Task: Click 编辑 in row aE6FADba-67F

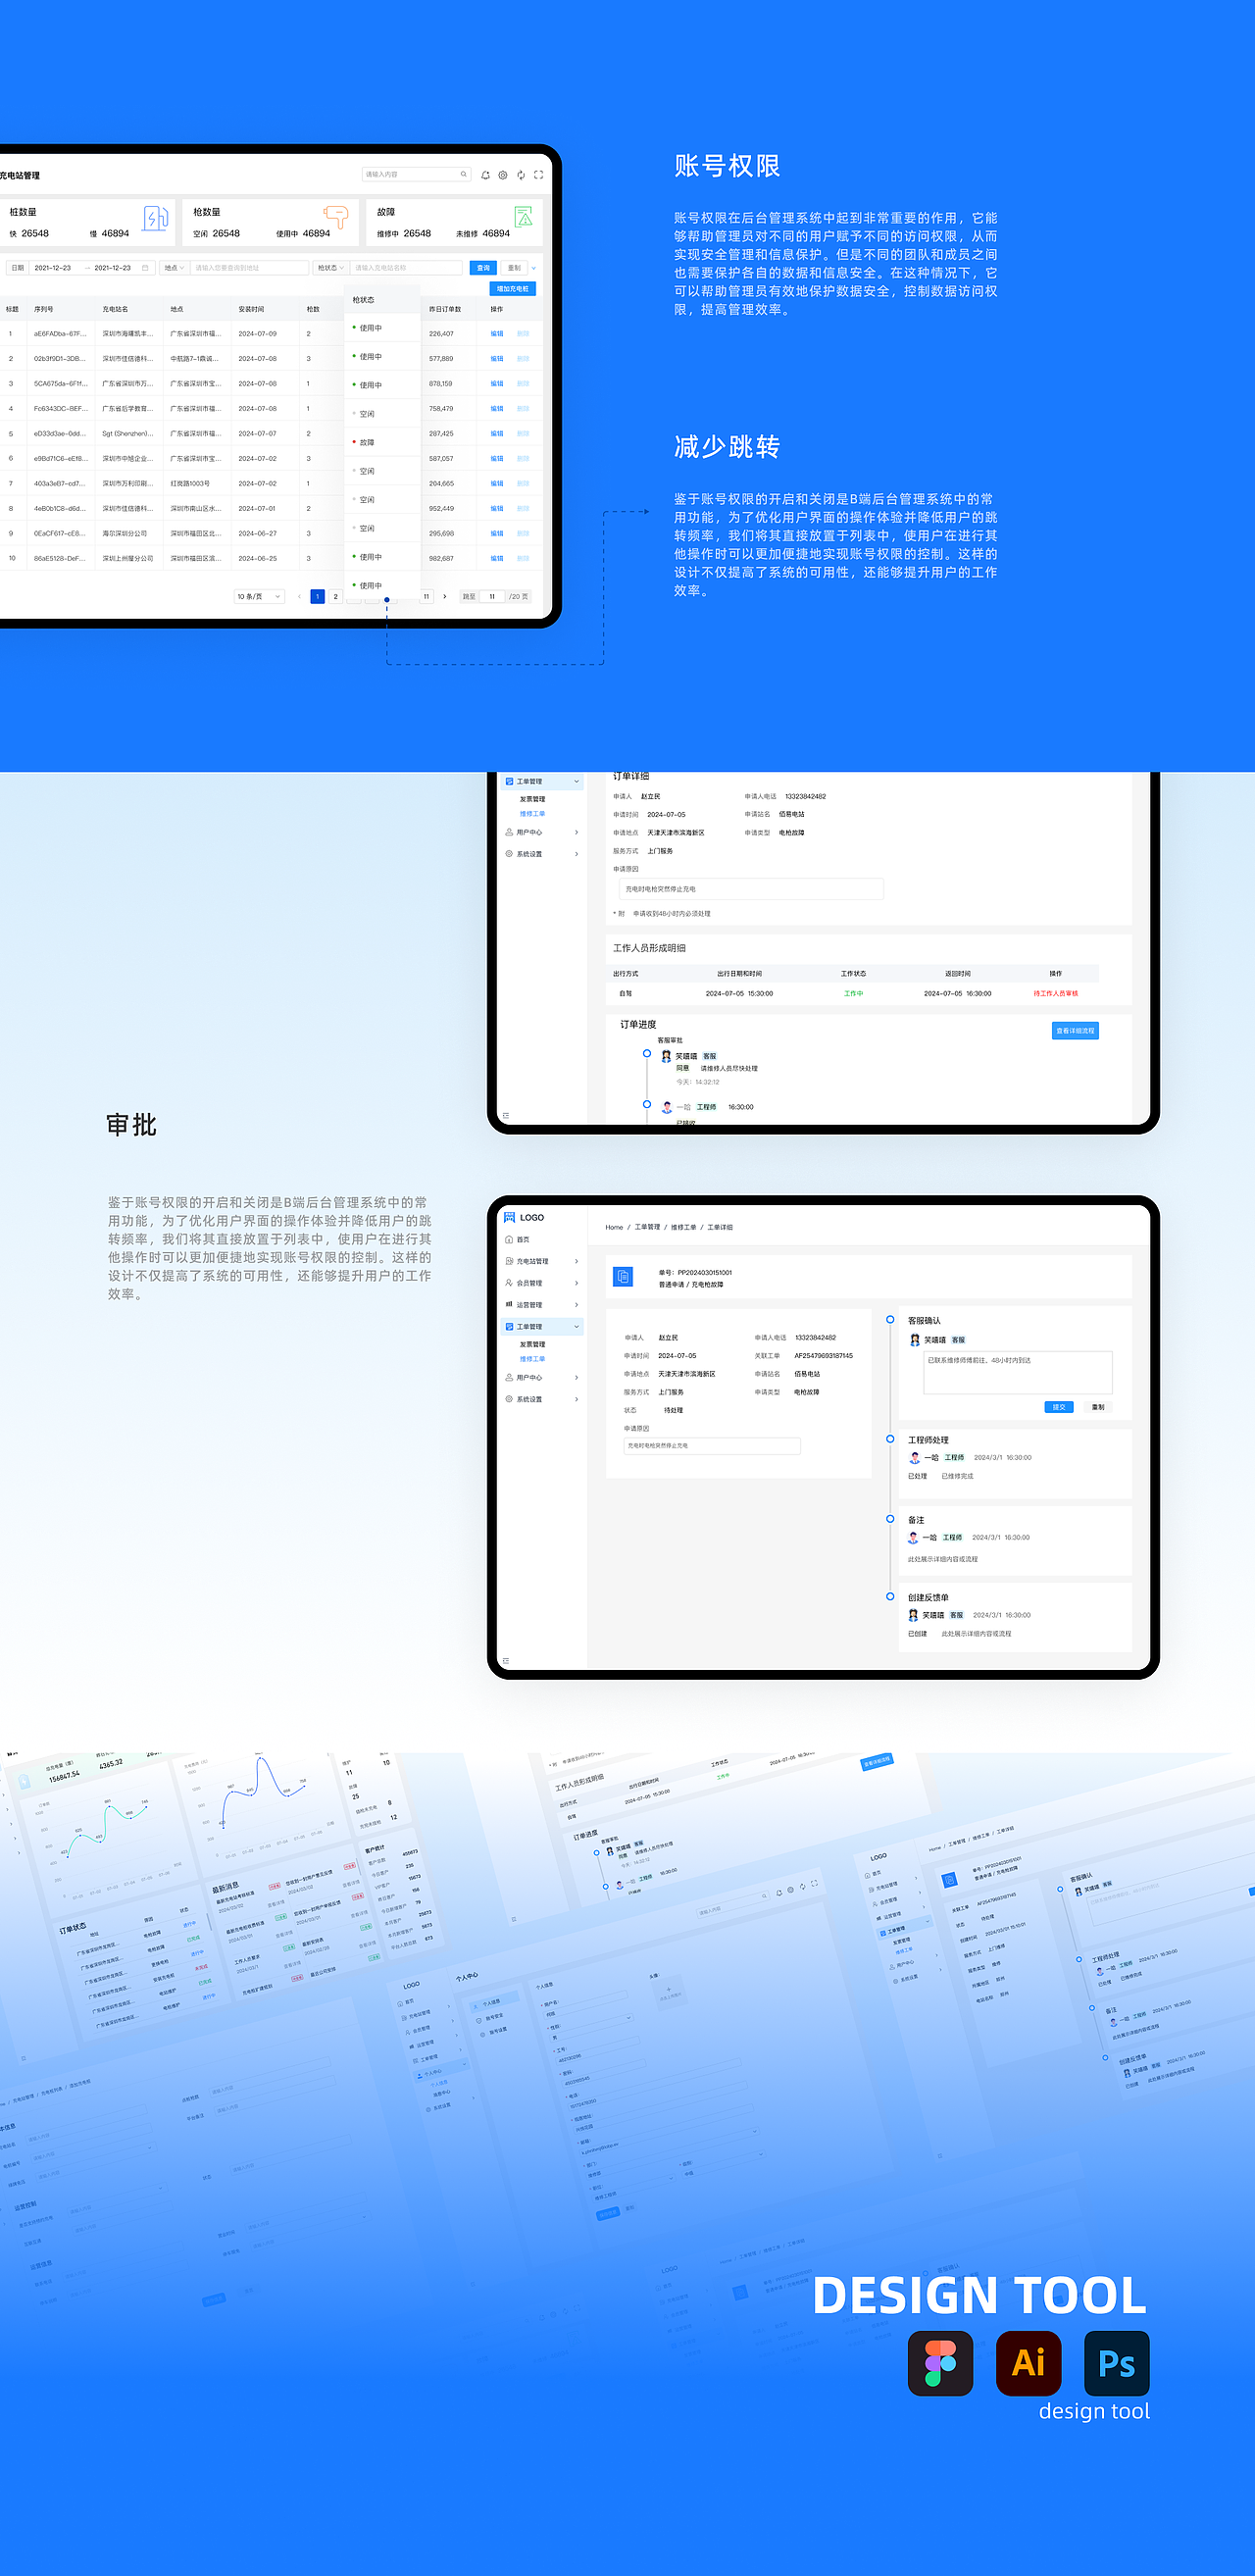Action: 497,334
